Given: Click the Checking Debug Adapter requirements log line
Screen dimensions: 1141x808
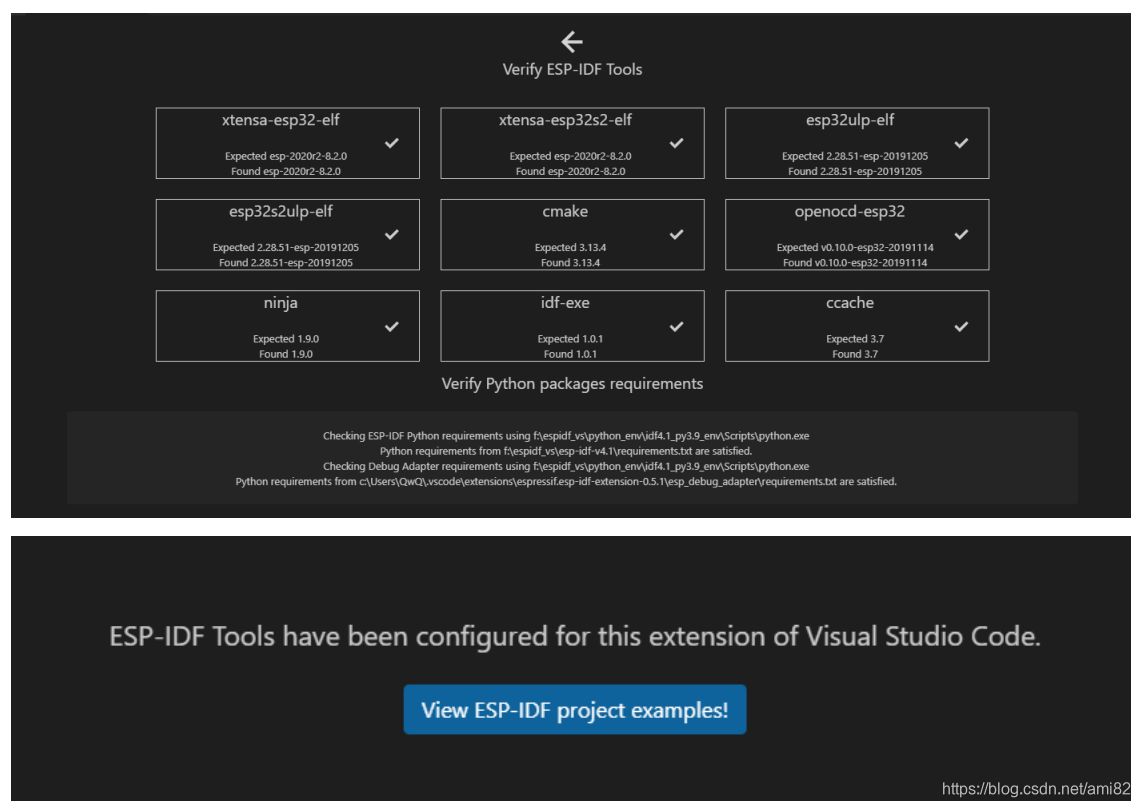Looking at the screenshot, I should pyautogui.click(x=566, y=467).
